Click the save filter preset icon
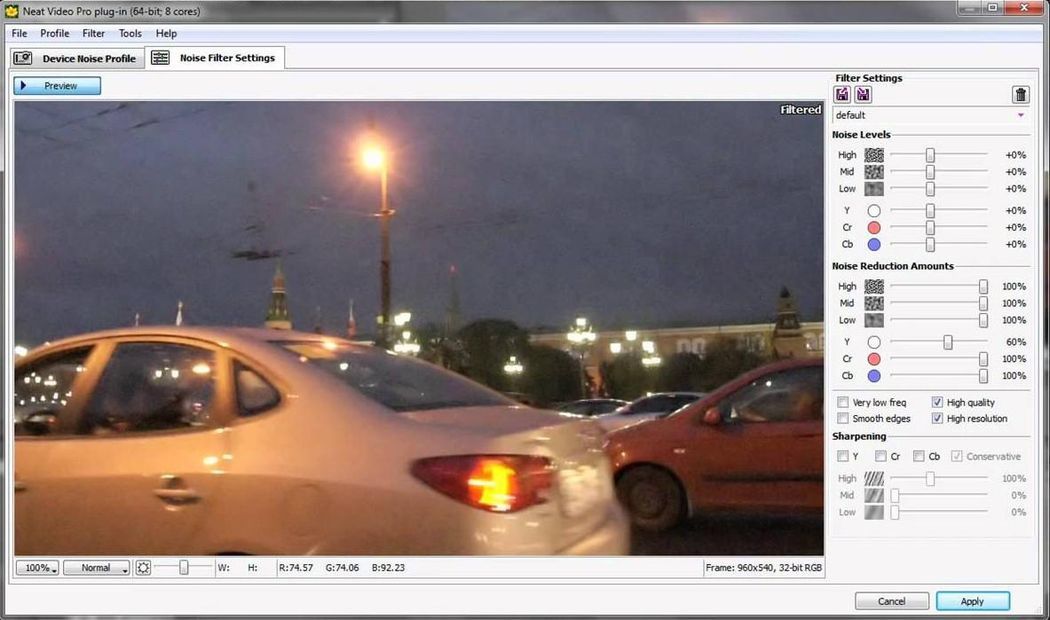1050x620 pixels. coord(863,94)
